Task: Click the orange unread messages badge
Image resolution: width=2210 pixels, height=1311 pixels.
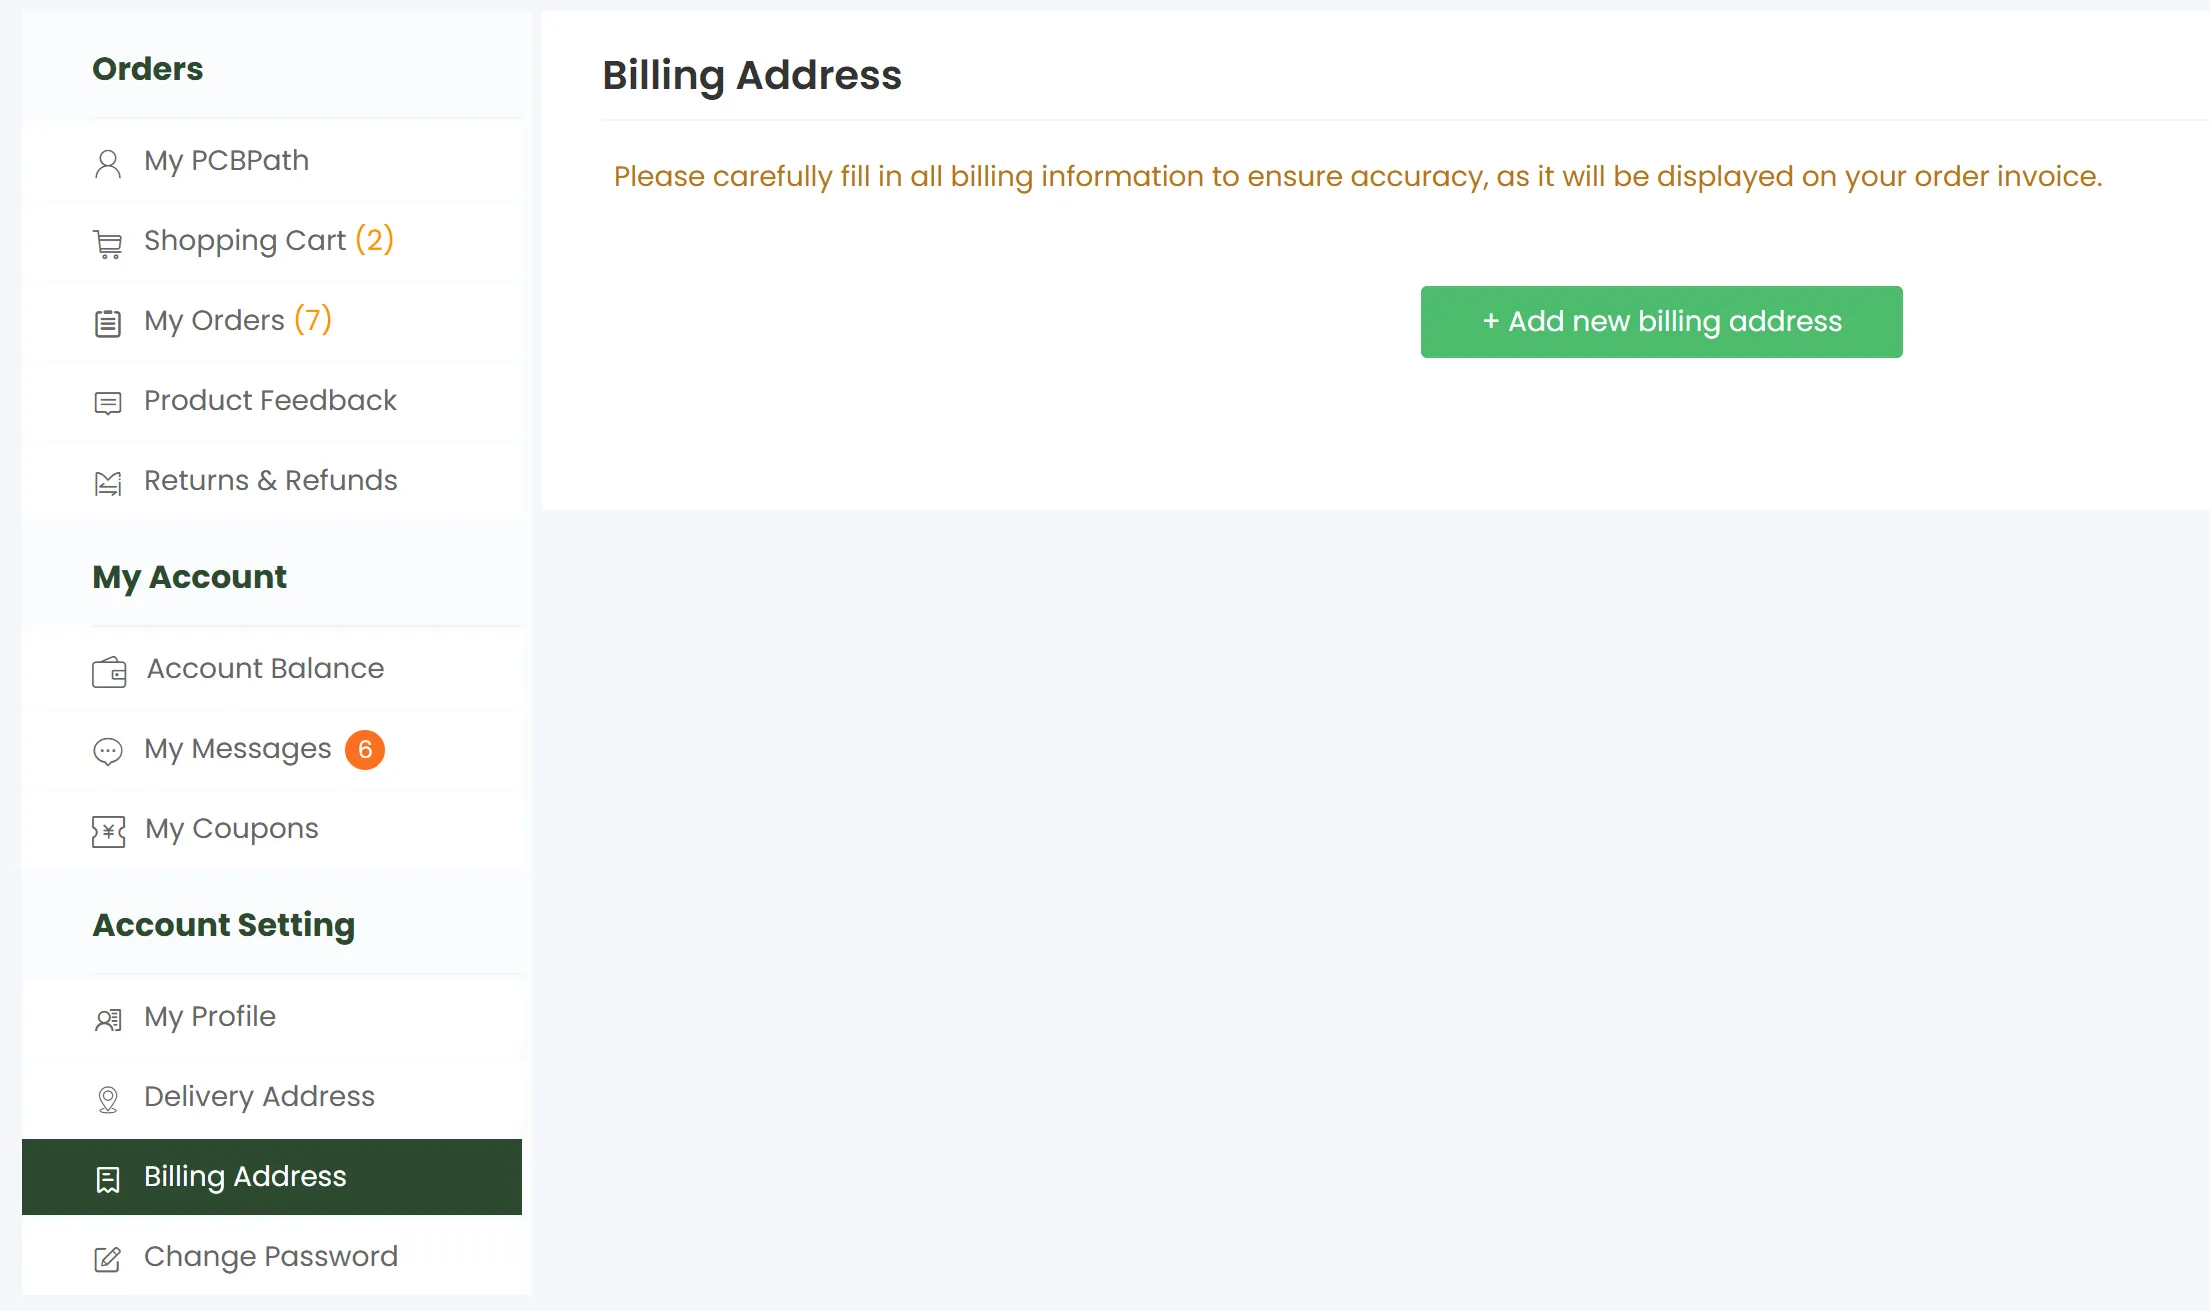Action: (x=365, y=750)
